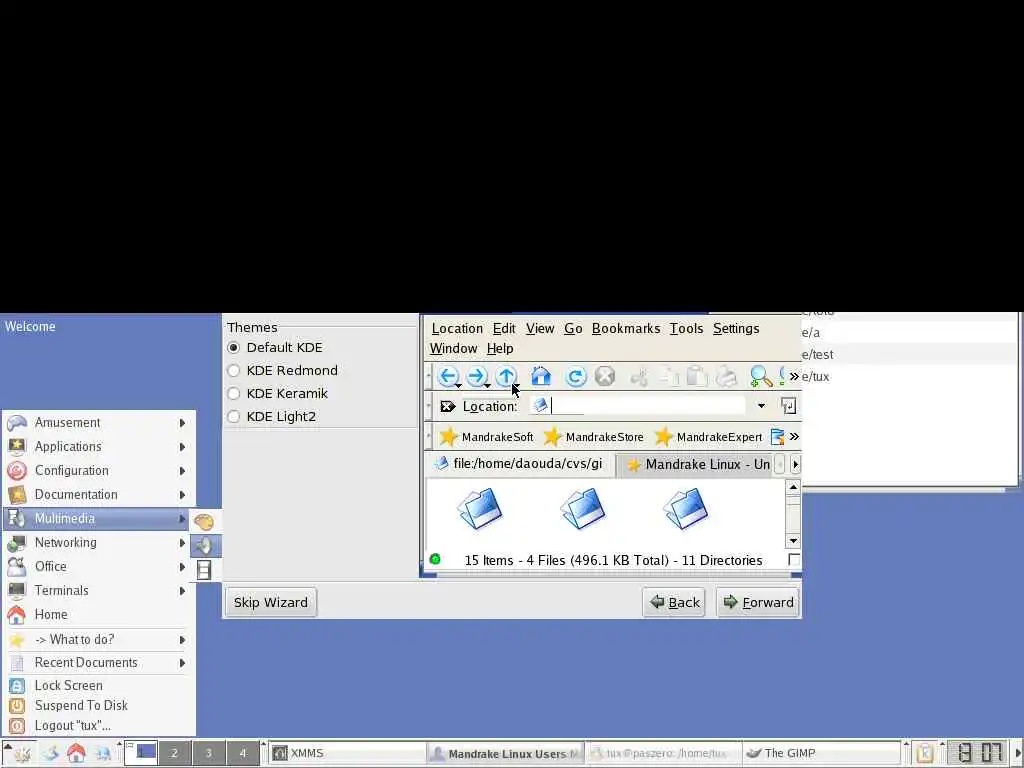Zoom in with the magnifier icon
The width and height of the screenshot is (1024, 768).
point(761,377)
